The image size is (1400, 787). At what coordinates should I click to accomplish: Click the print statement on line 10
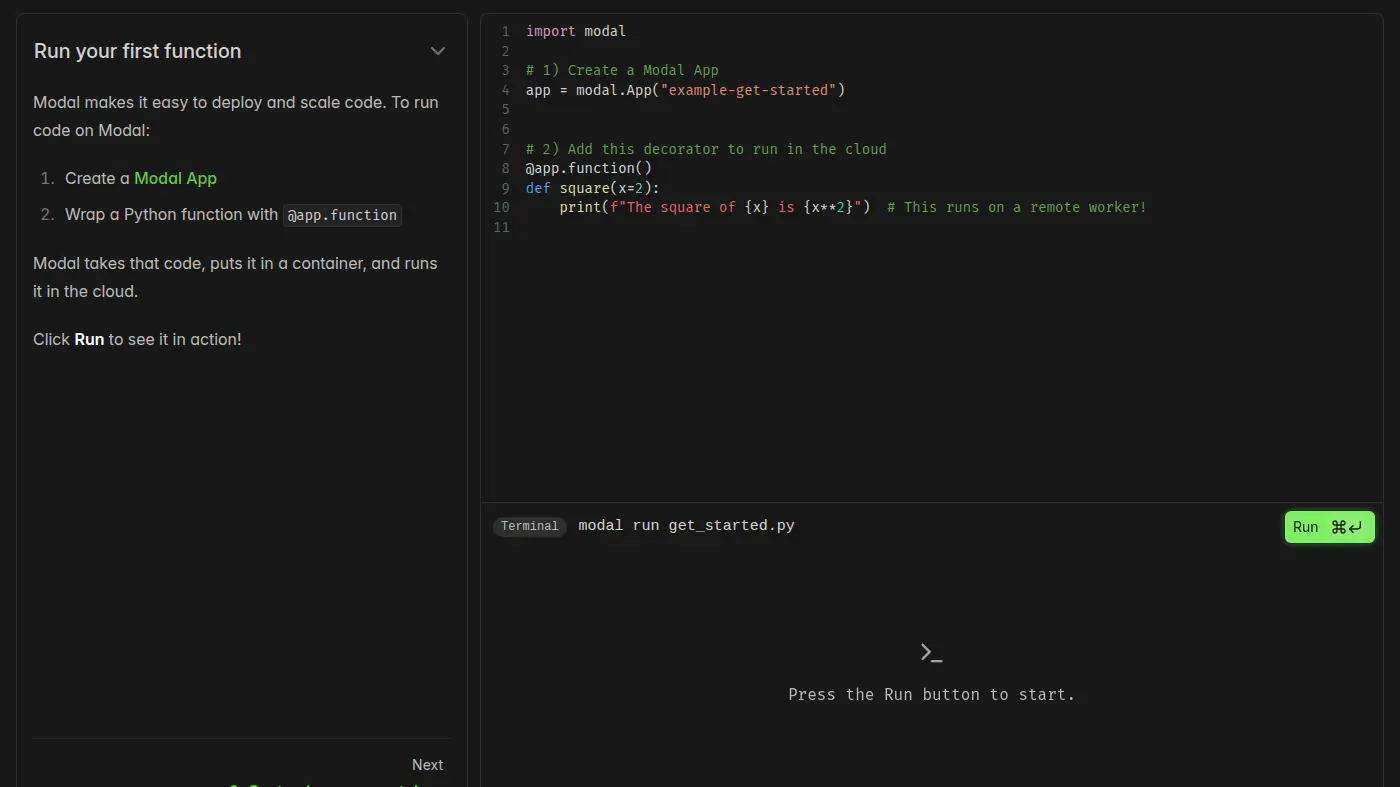715,207
